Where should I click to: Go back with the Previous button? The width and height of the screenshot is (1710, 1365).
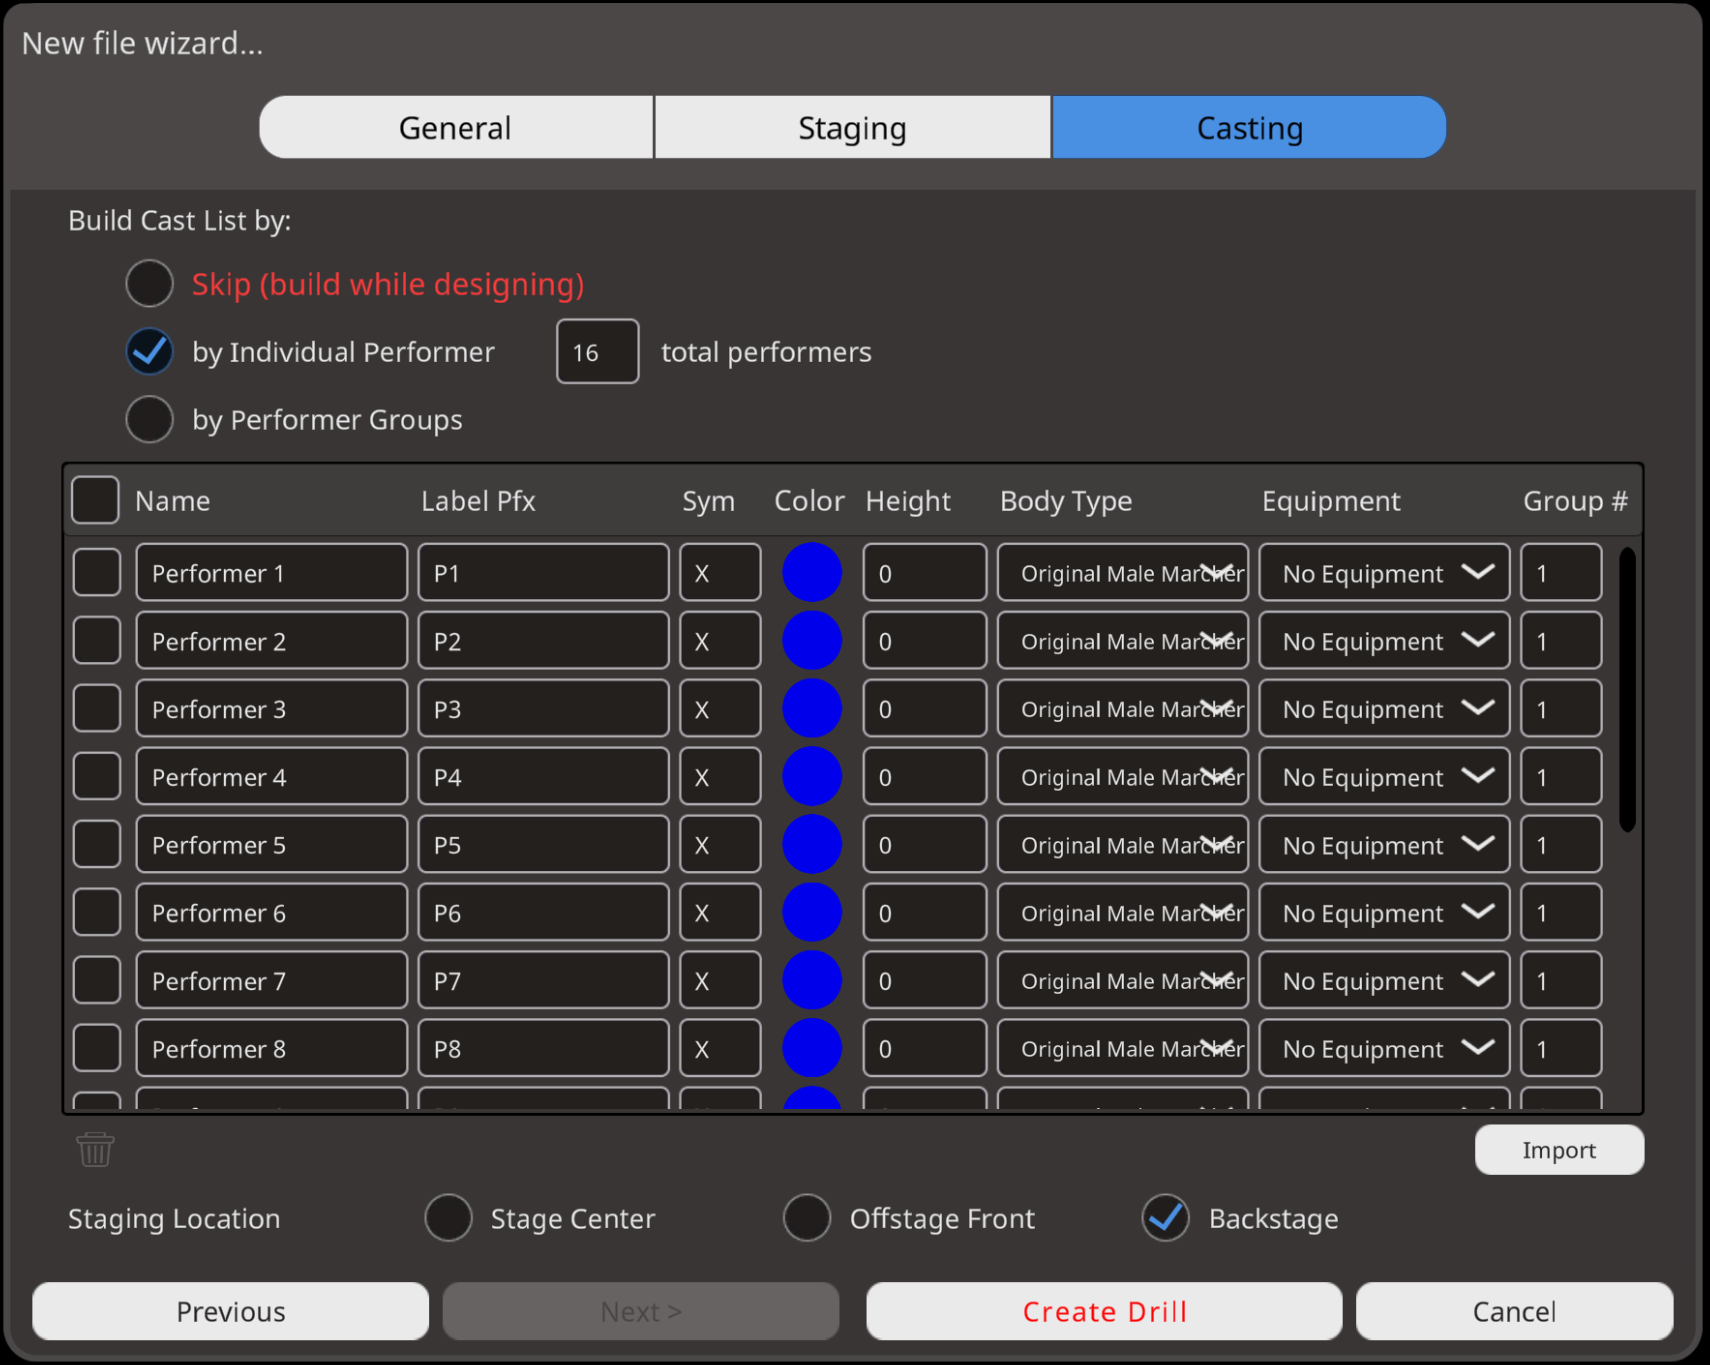231,1311
